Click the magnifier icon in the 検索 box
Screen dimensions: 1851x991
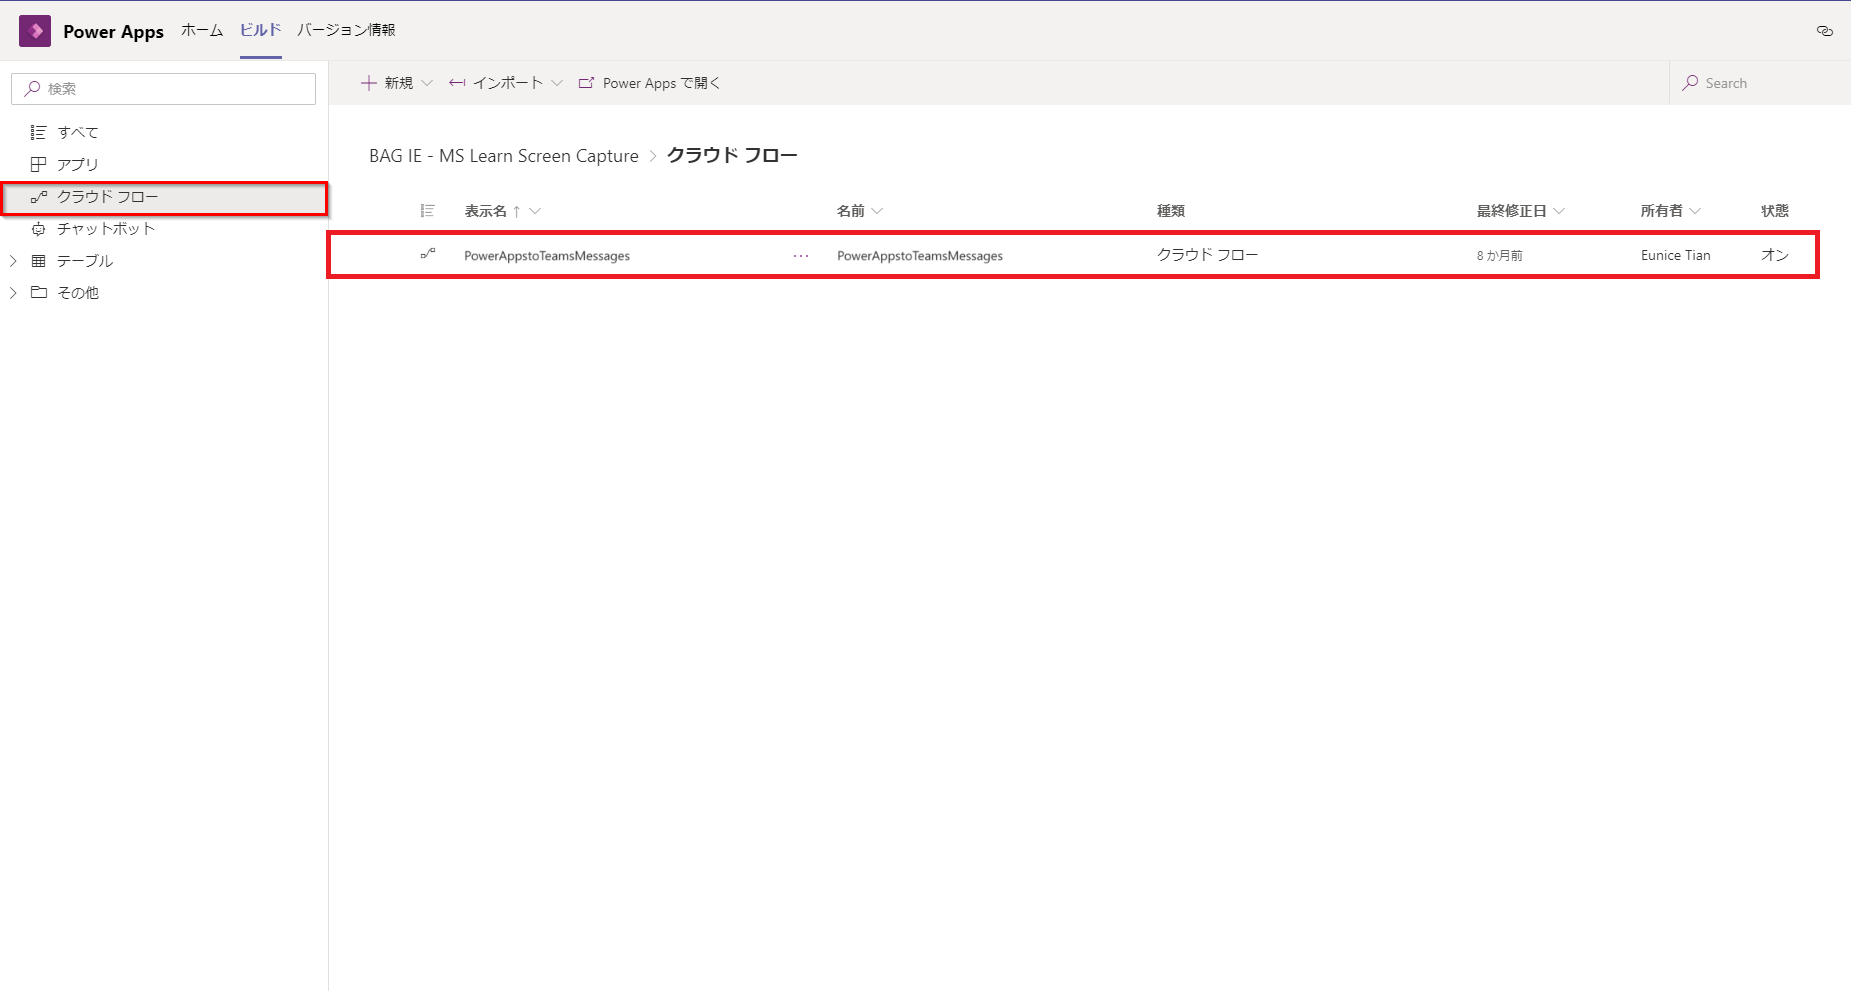click(x=32, y=88)
